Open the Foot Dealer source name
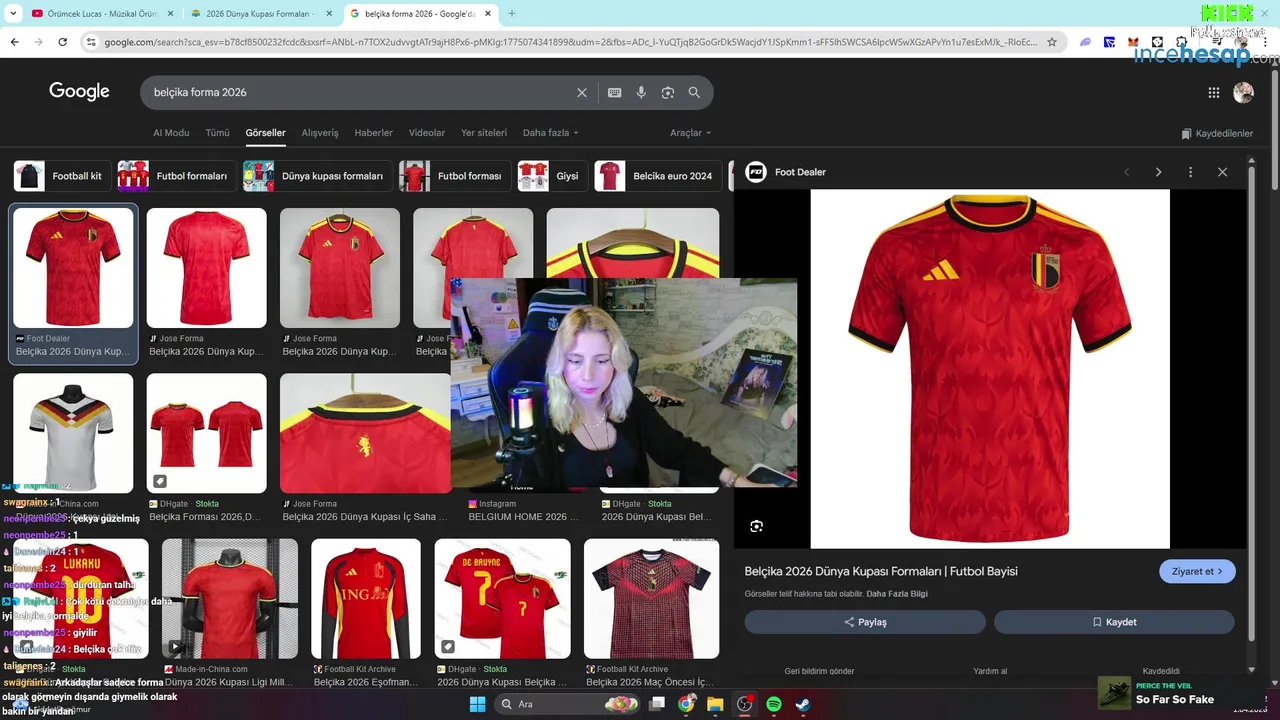The image size is (1280, 720). (x=800, y=172)
